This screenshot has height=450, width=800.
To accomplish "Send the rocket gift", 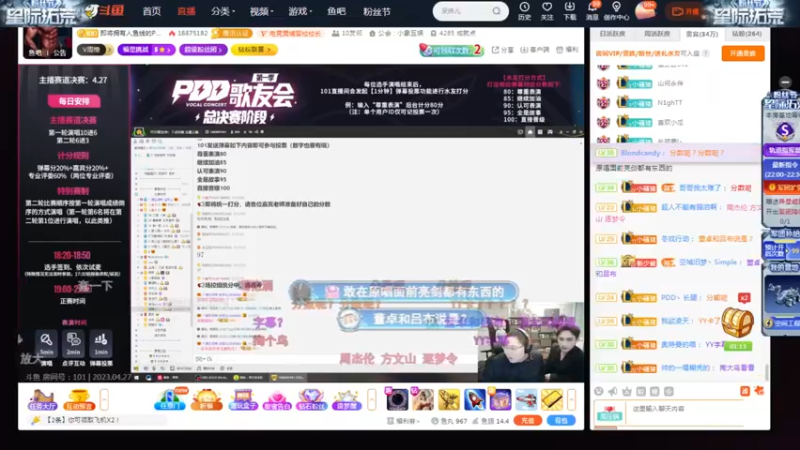I will tap(474, 399).
